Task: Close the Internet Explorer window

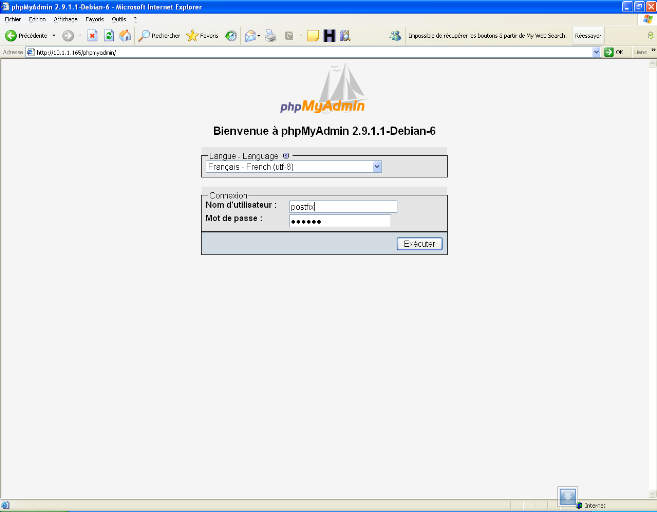Action: [x=651, y=7]
